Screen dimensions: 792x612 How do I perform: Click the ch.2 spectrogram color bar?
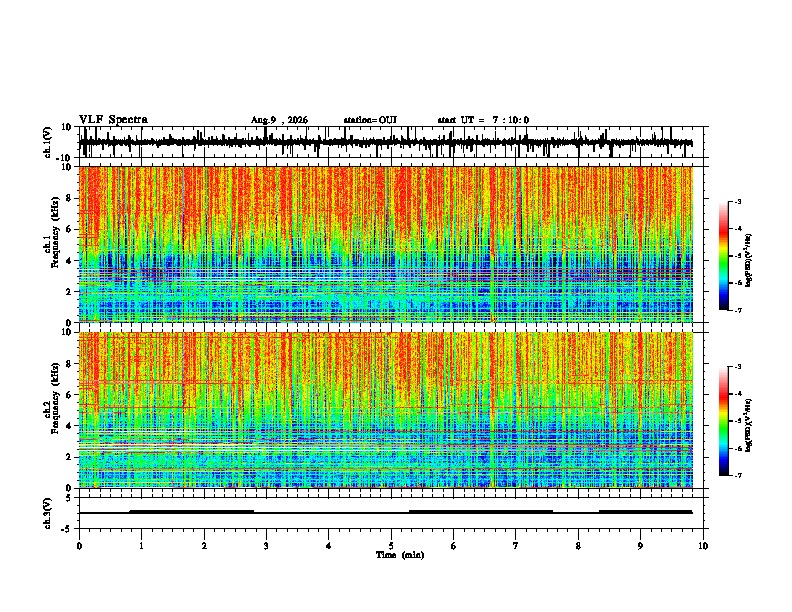(x=723, y=421)
